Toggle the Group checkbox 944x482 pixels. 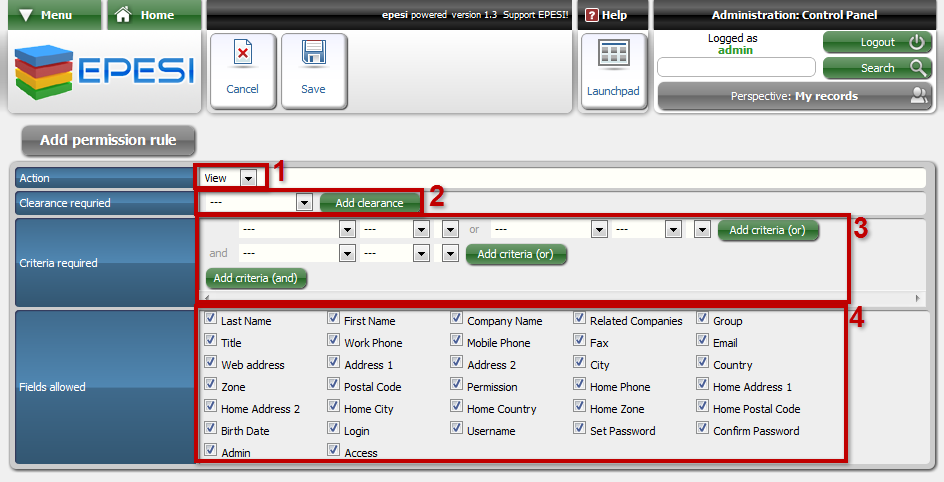[x=703, y=318]
